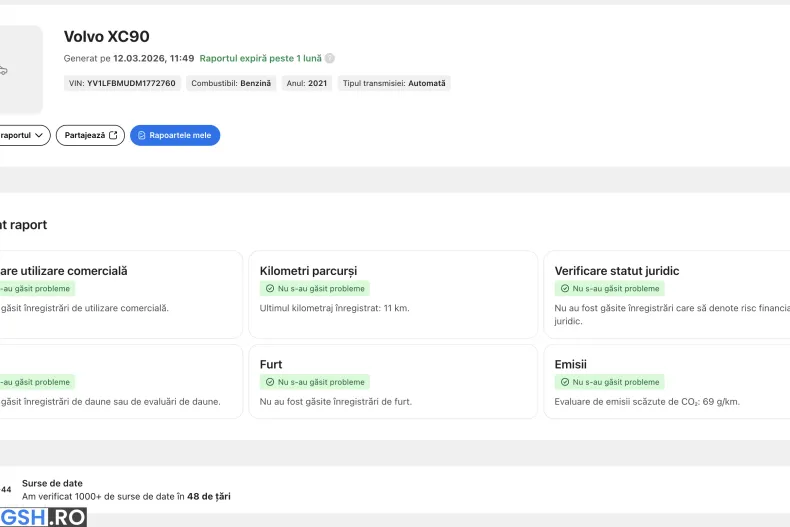Click the GSH.RO logo
This screenshot has height=527, width=790.
tap(43, 517)
